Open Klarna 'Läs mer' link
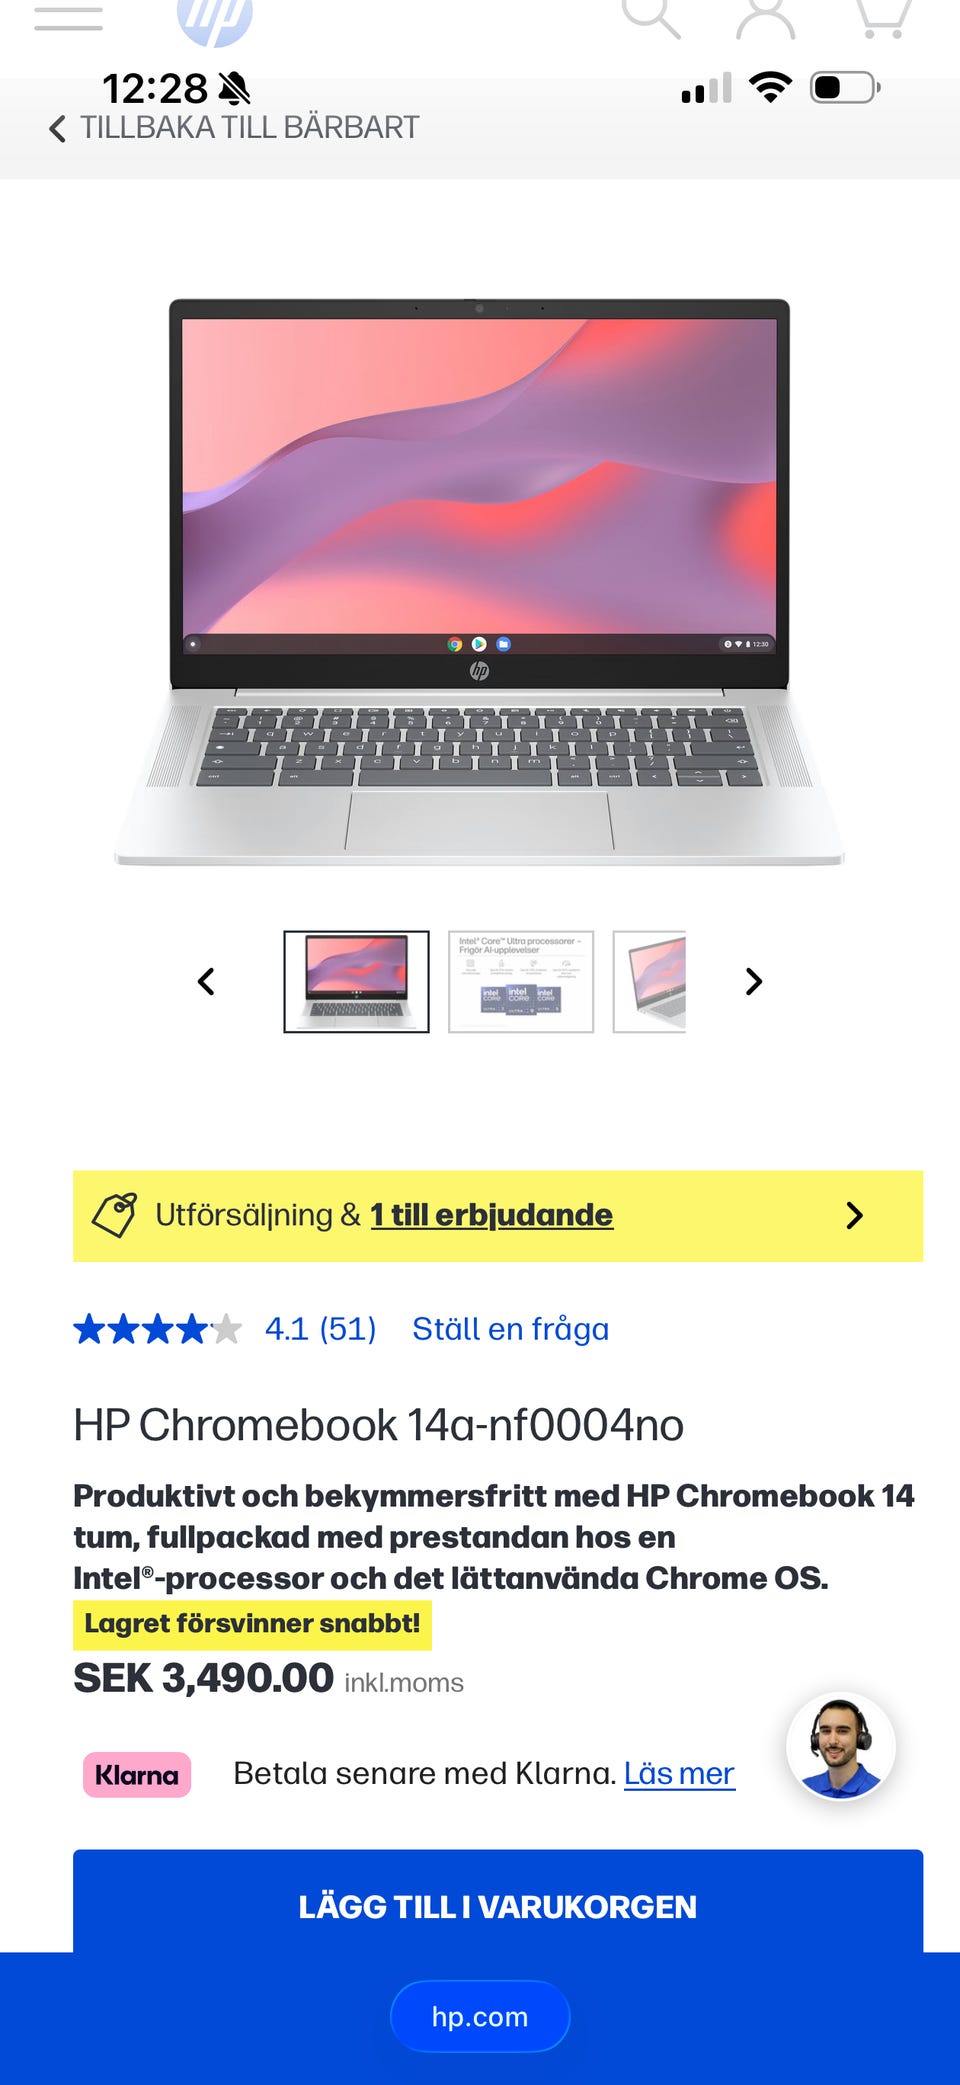Viewport: 960px width, 2085px height. click(679, 1774)
